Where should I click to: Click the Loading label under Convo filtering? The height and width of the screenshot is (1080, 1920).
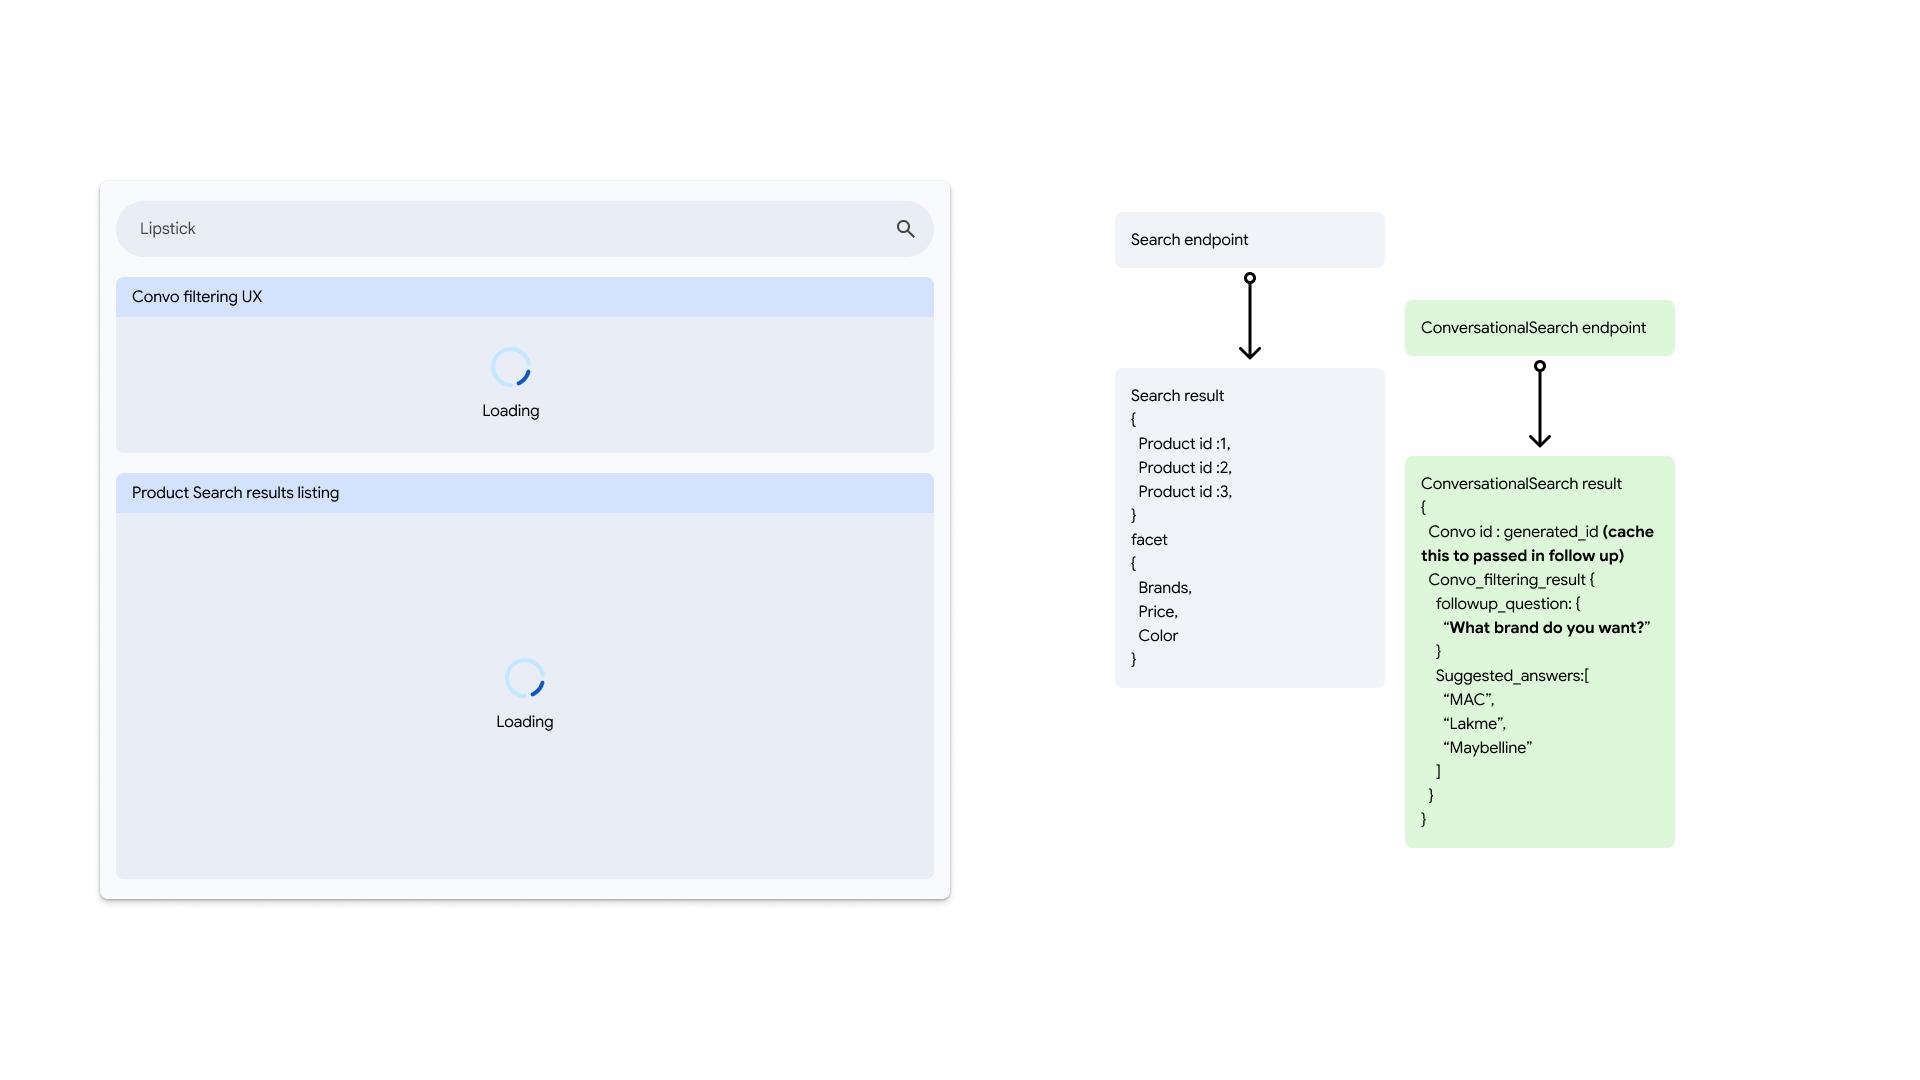[x=510, y=411]
